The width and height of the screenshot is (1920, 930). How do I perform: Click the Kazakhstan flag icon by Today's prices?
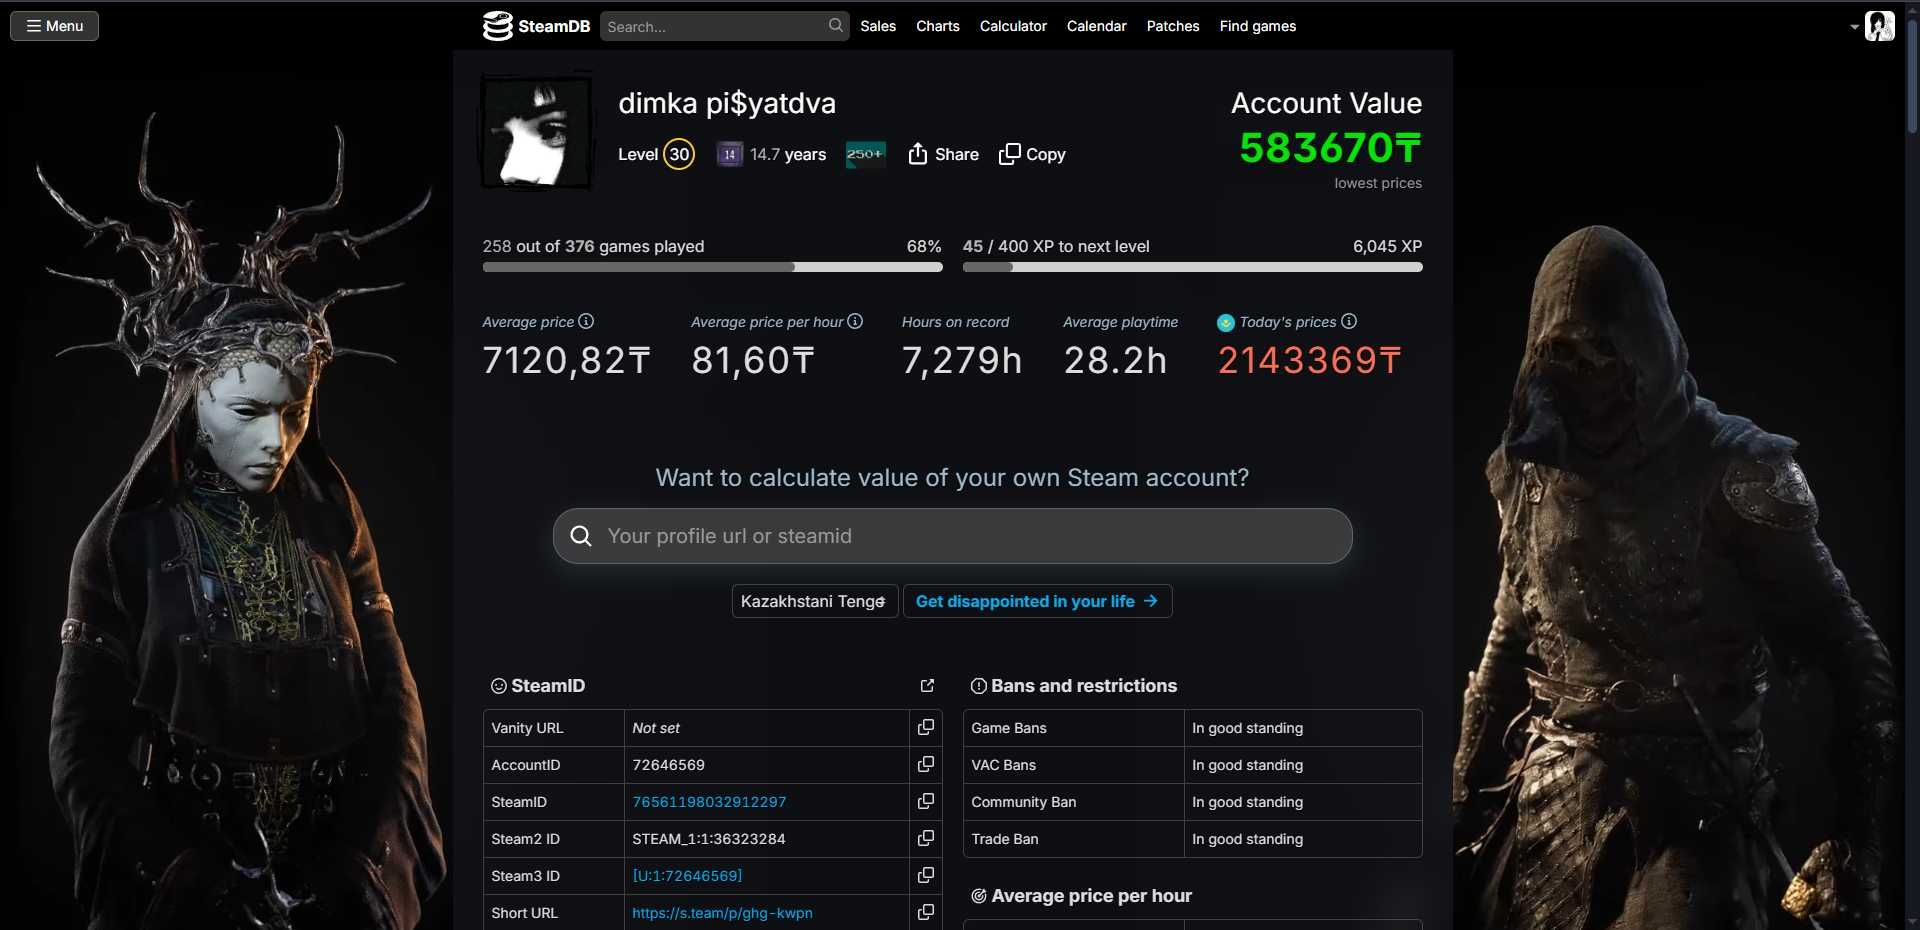pyautogui.click(x=1226, y=322)
